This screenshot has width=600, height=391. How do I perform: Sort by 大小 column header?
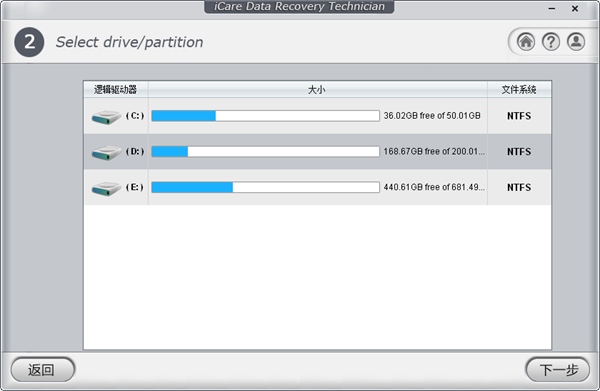tap(318, 90)
